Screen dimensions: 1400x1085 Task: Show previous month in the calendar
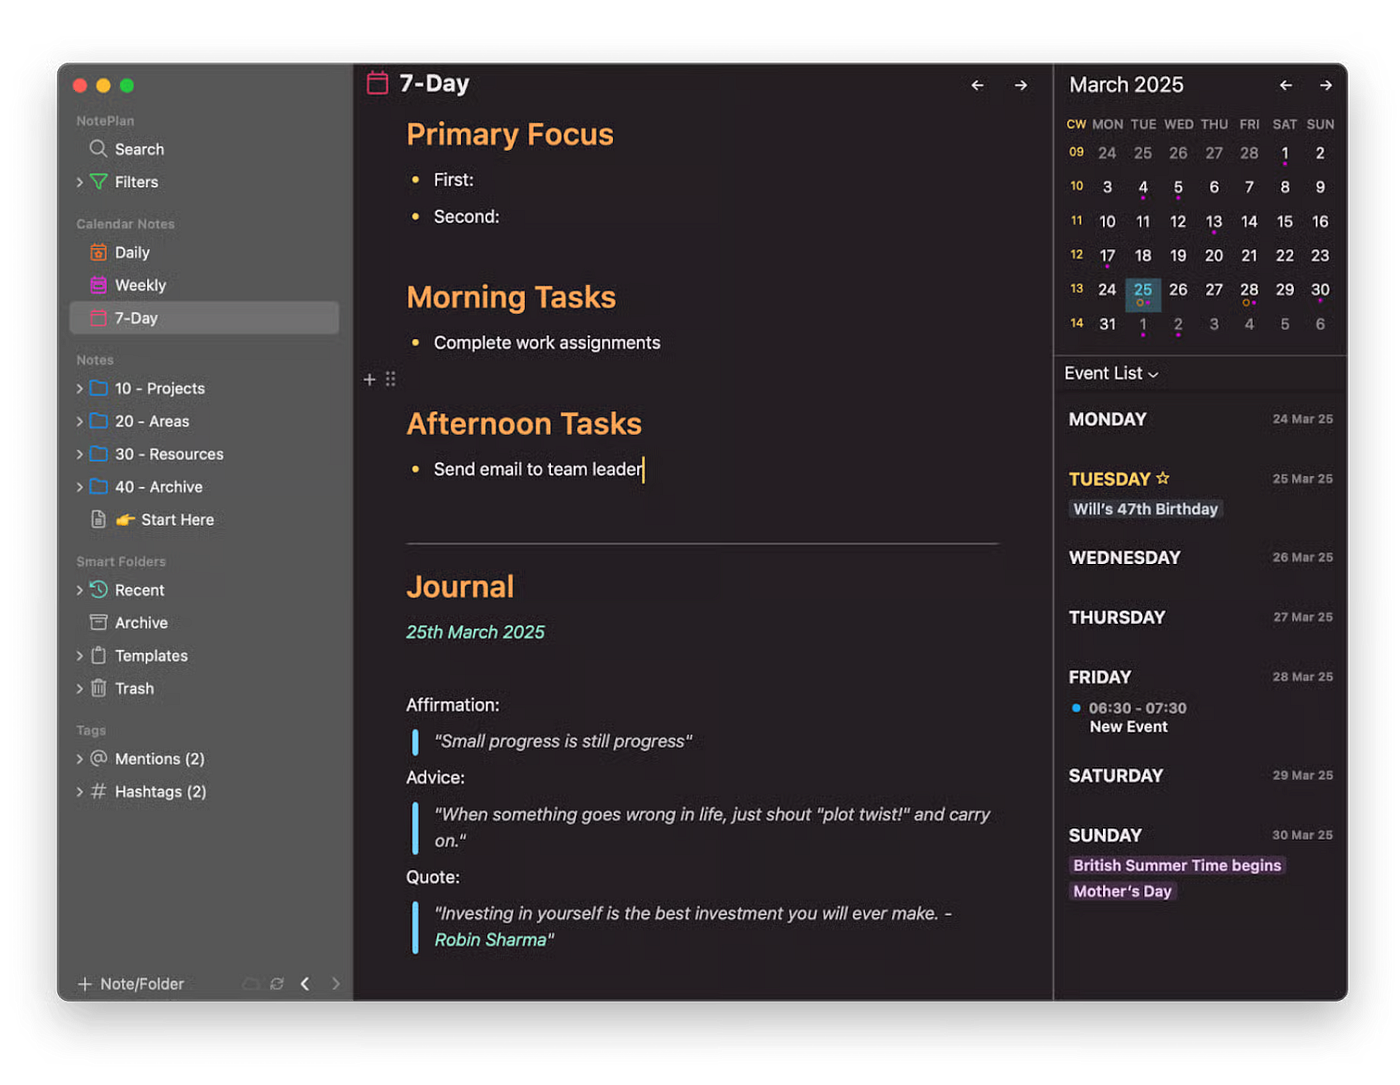click(1286, 86)
